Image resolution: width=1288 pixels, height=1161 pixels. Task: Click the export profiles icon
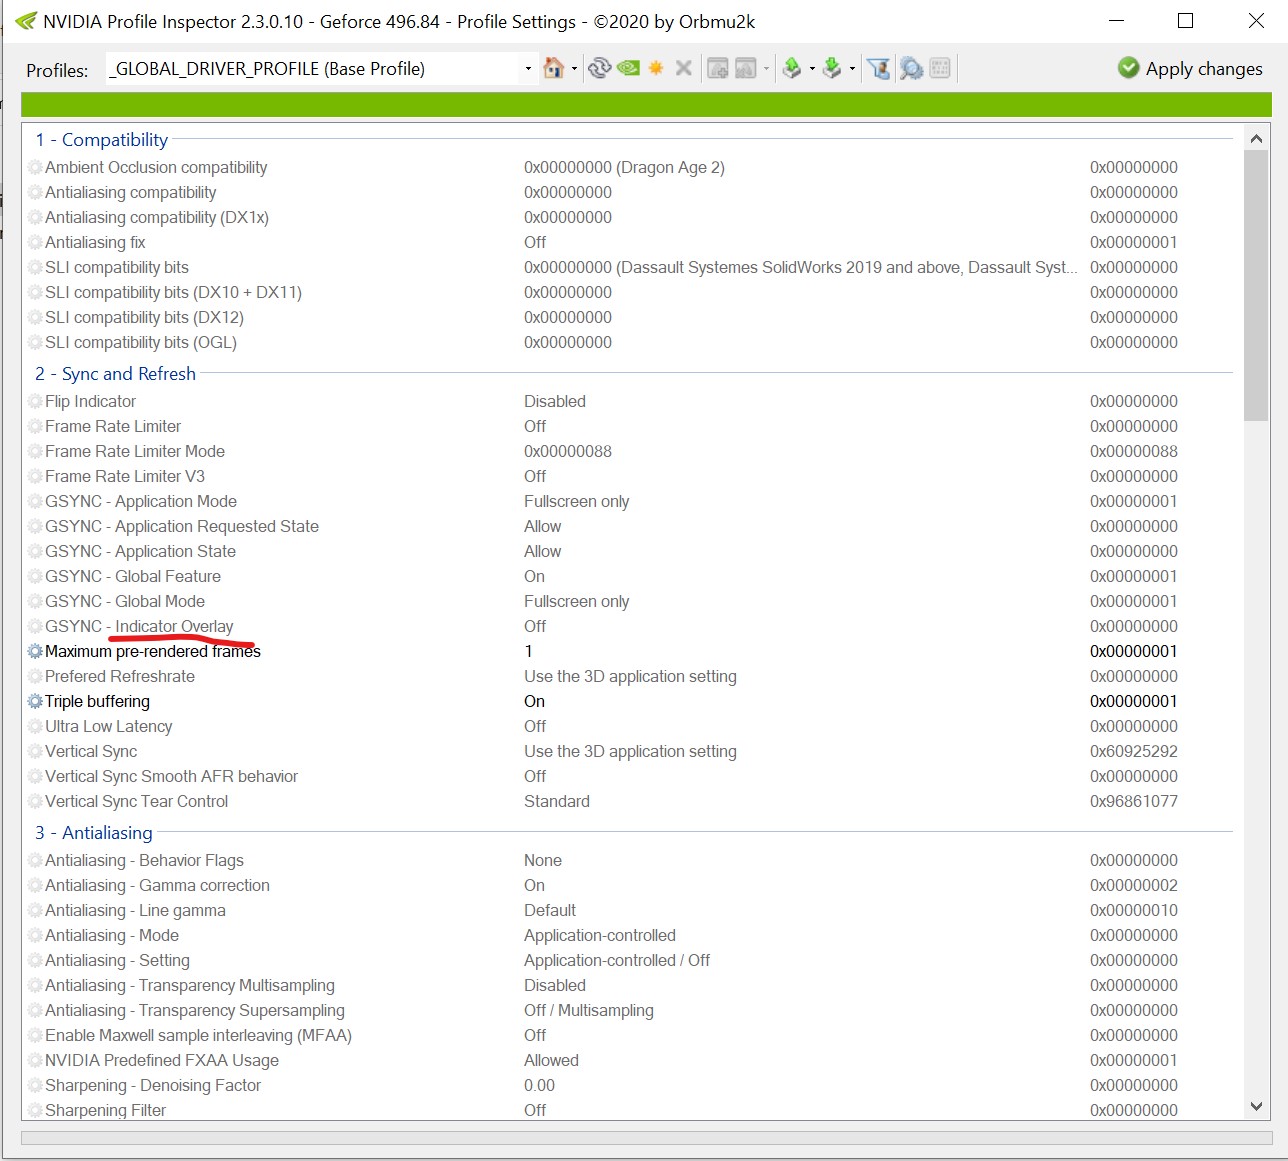tap(792, 68)
